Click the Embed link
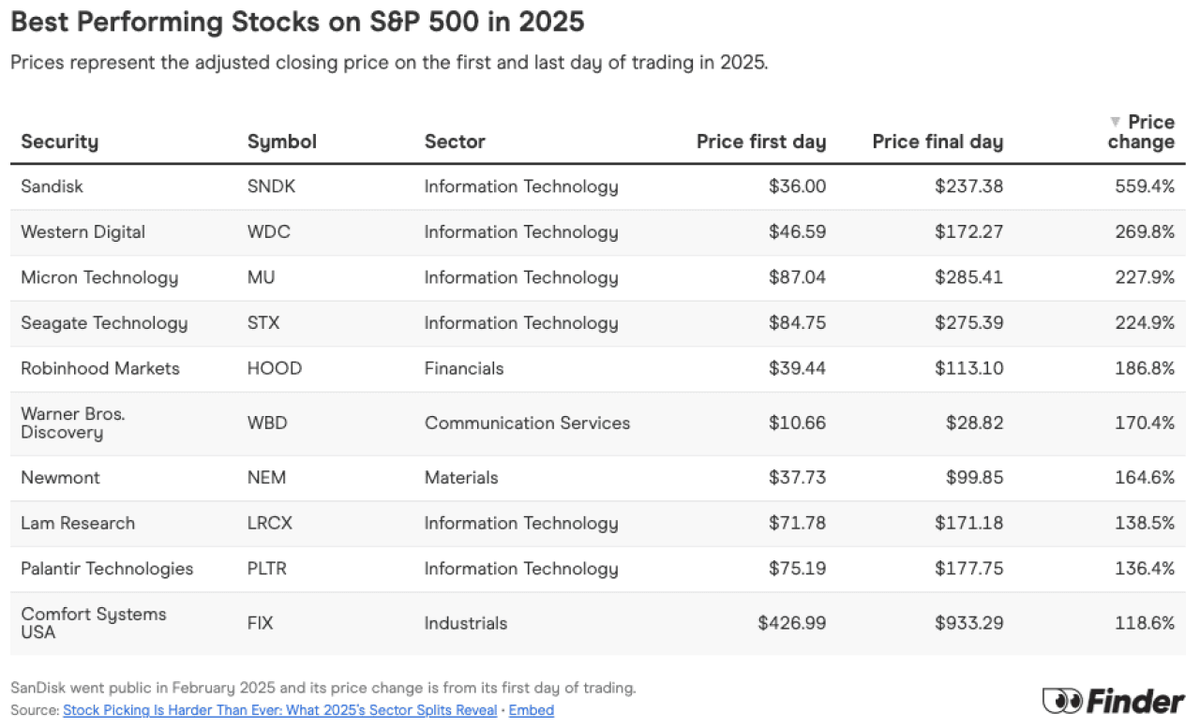This screenshot has height=728, width=1200. [531, 710]
